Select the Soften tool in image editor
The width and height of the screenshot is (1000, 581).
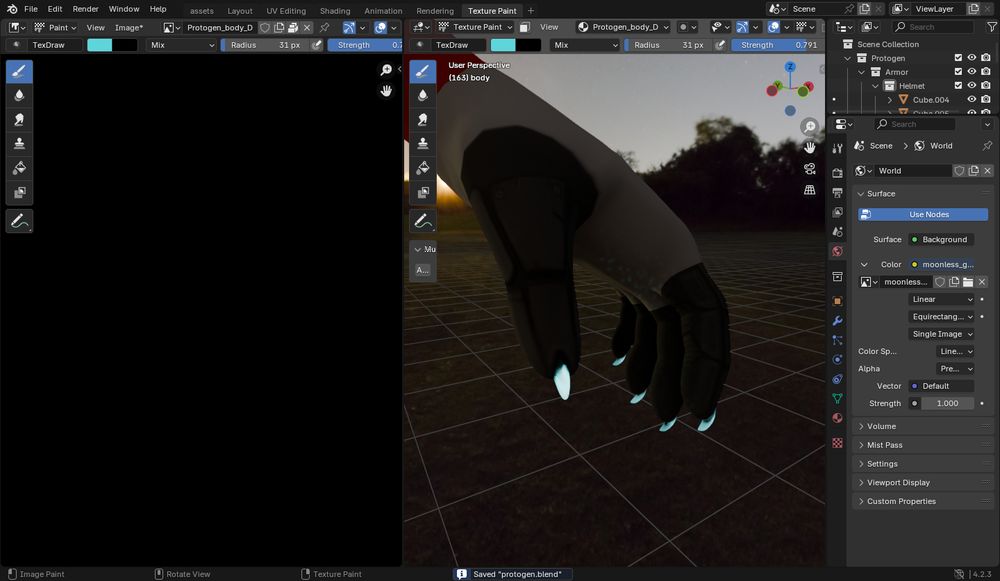19,96
